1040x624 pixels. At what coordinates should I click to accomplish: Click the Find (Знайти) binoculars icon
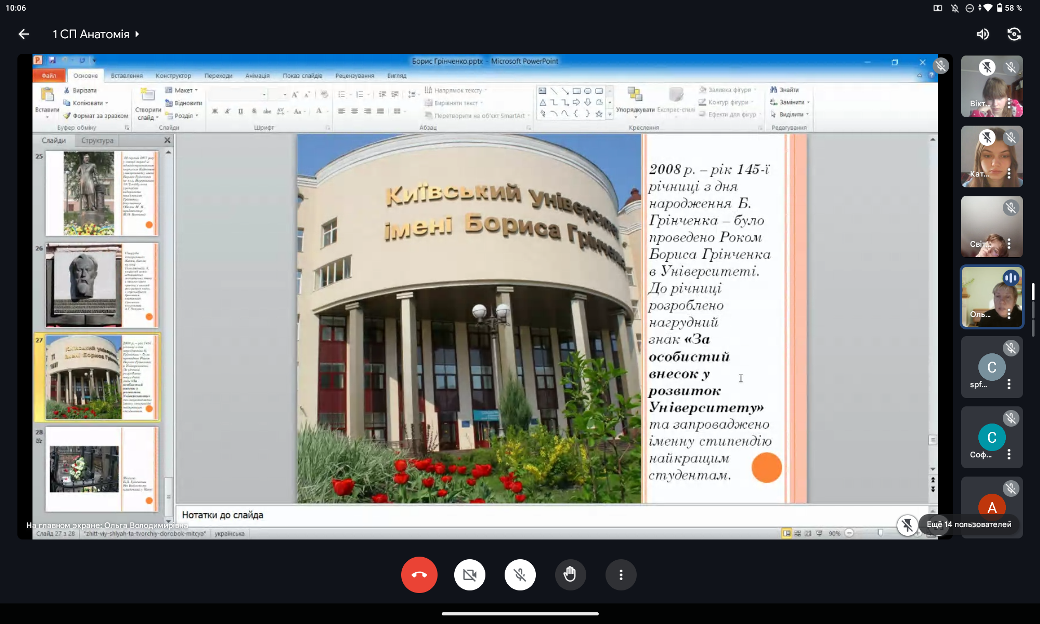(774, 90)
